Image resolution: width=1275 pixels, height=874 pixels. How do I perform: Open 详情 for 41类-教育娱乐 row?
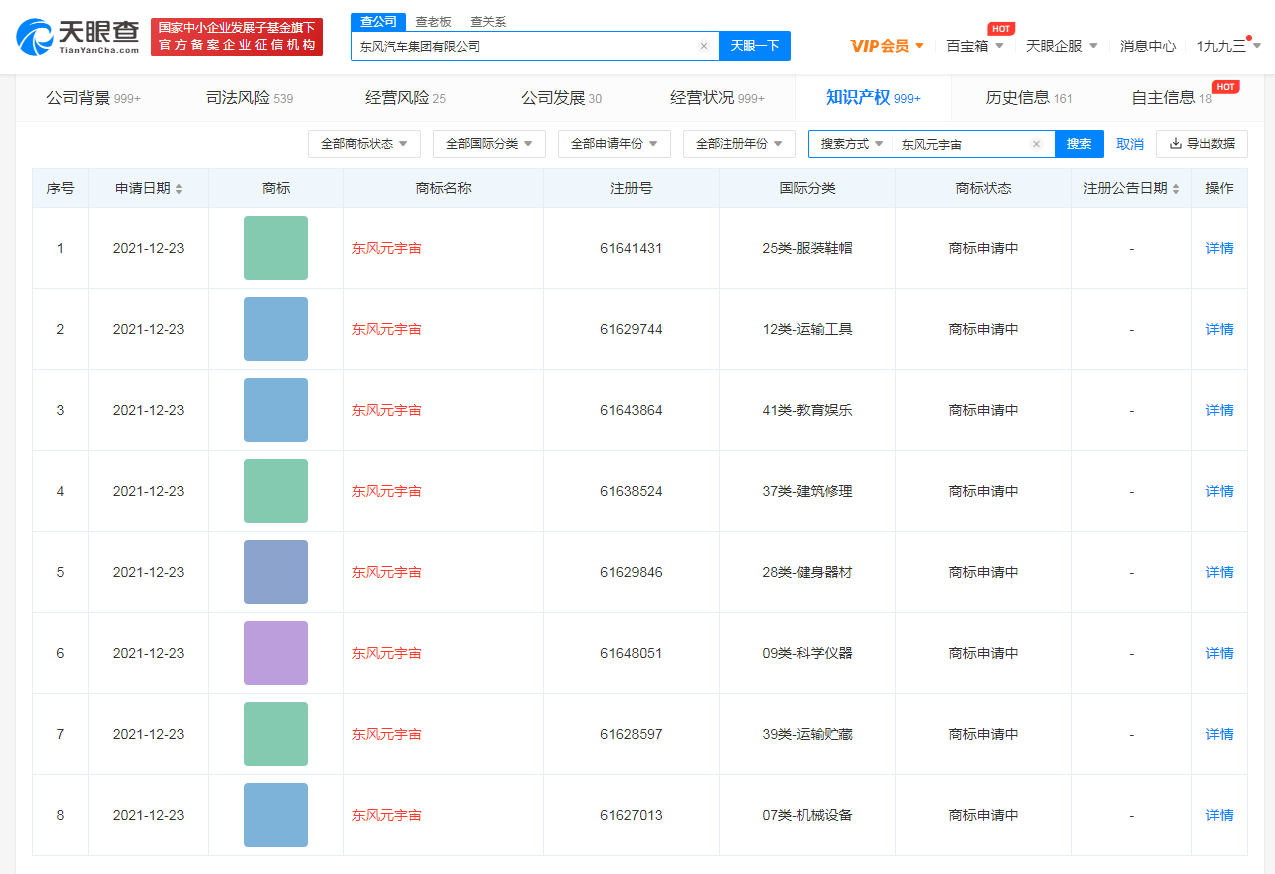1219,410
